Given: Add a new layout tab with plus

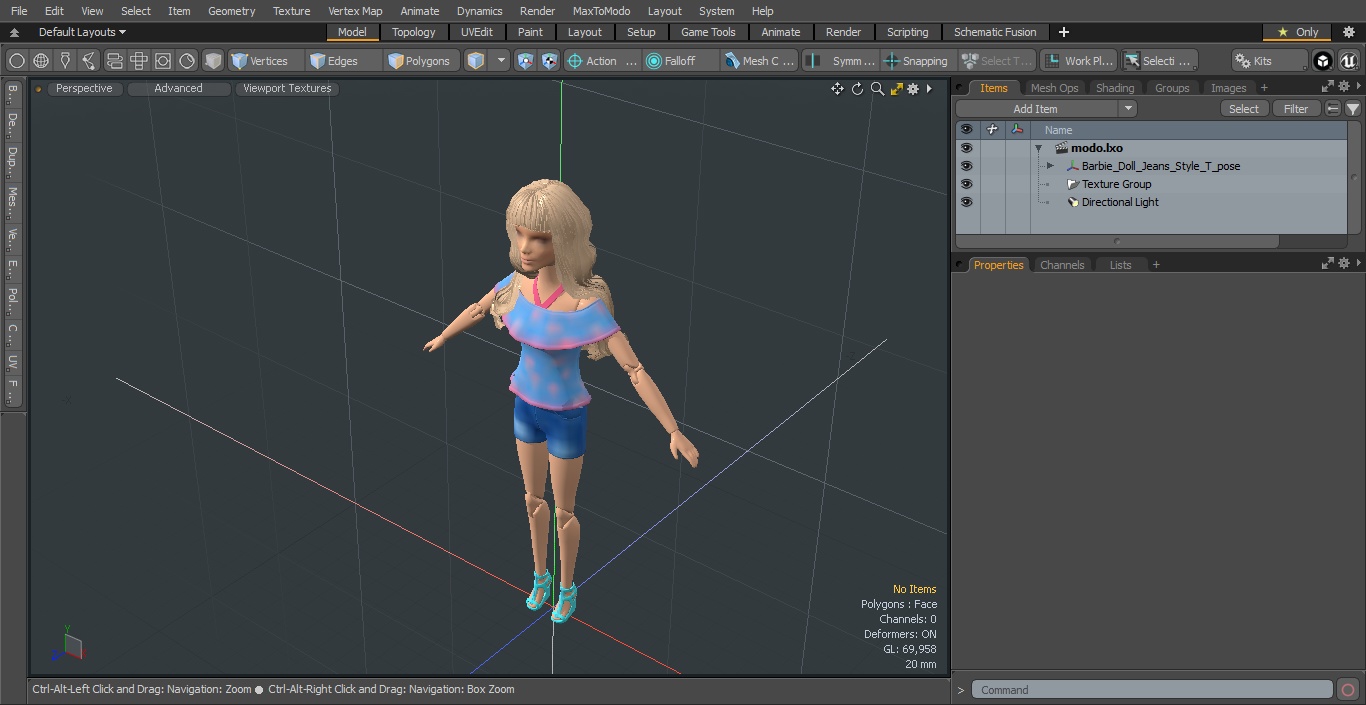Looking at the screenshot, I should point(1063,32).
